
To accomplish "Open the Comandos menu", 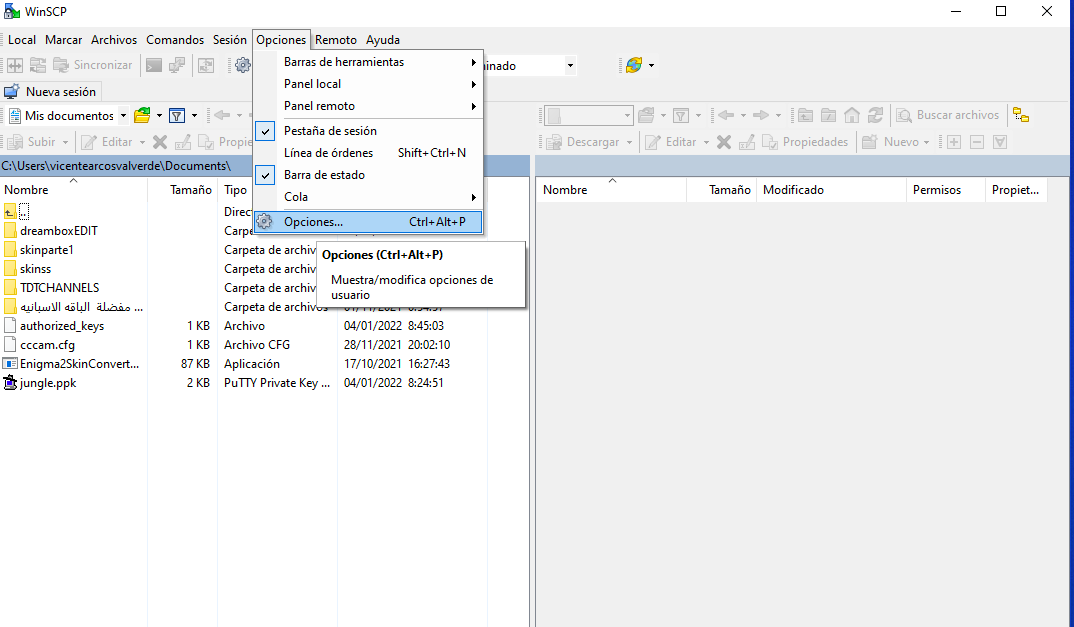I will [x=175, y=40].
